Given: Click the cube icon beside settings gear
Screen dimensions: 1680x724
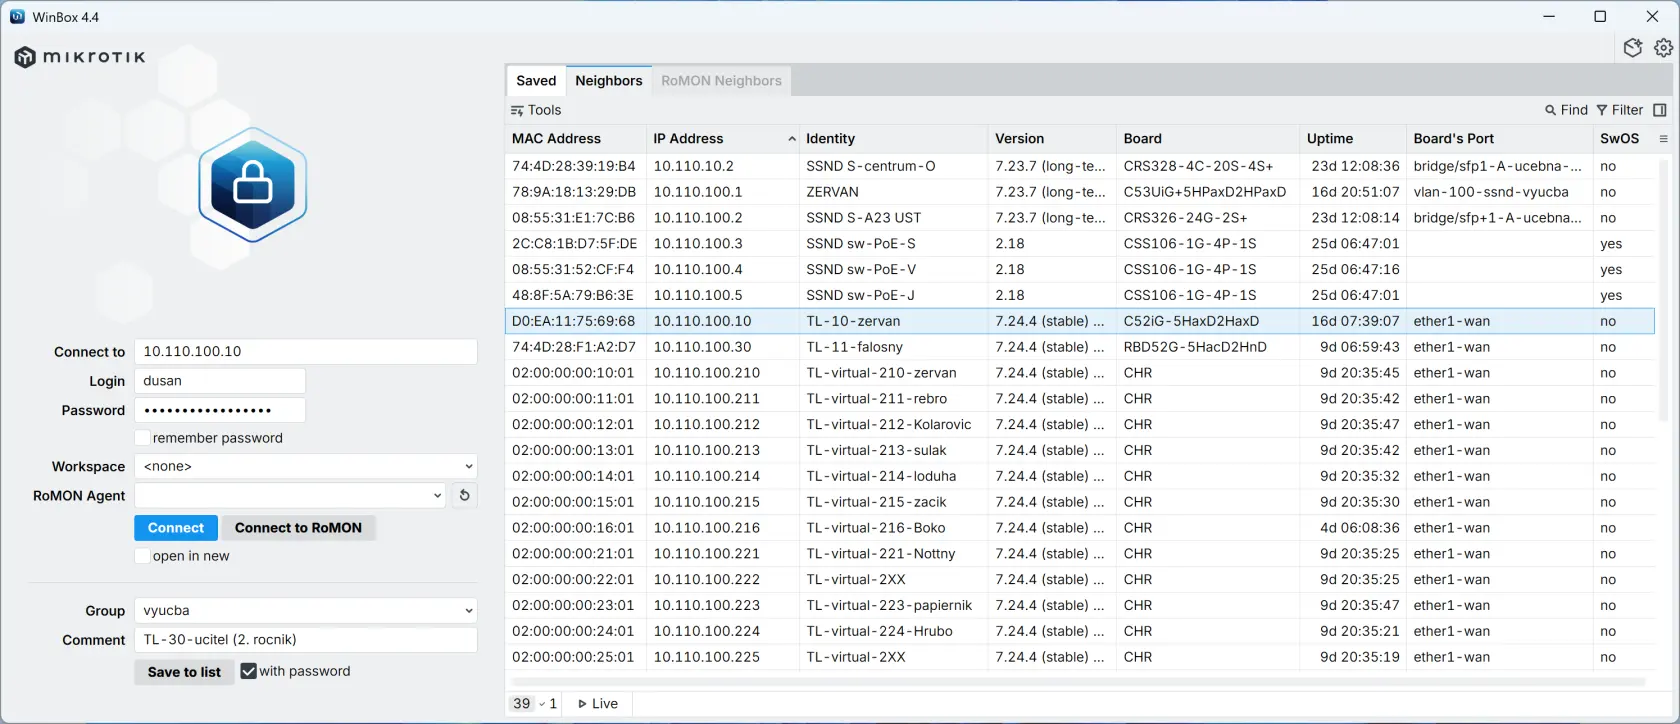Looking at the screenshot, I should point(1633,48).
